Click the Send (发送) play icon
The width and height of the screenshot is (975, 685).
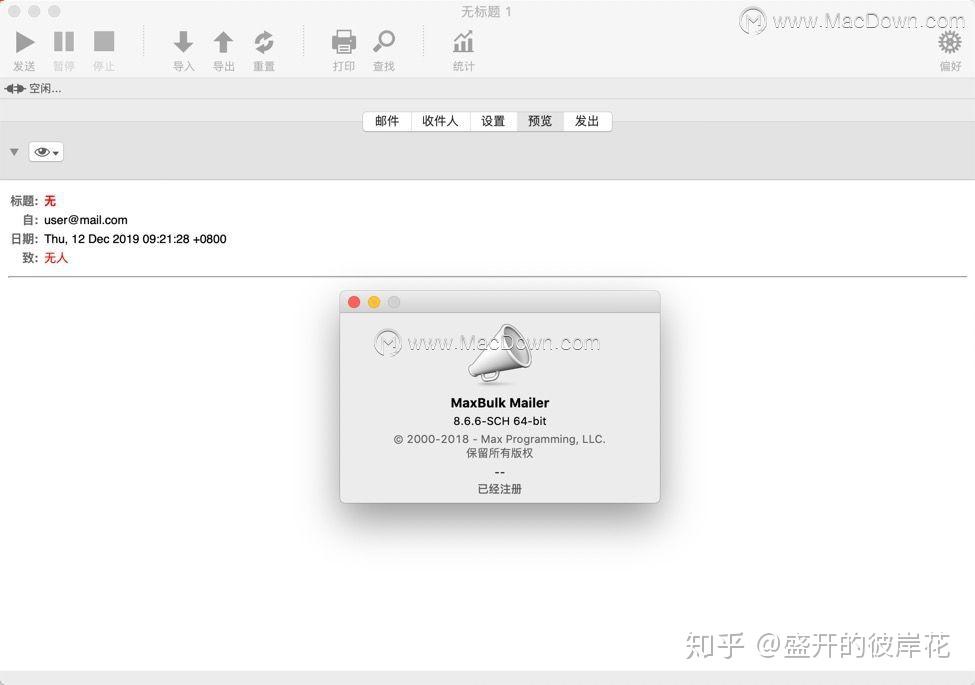coord(24,42)
